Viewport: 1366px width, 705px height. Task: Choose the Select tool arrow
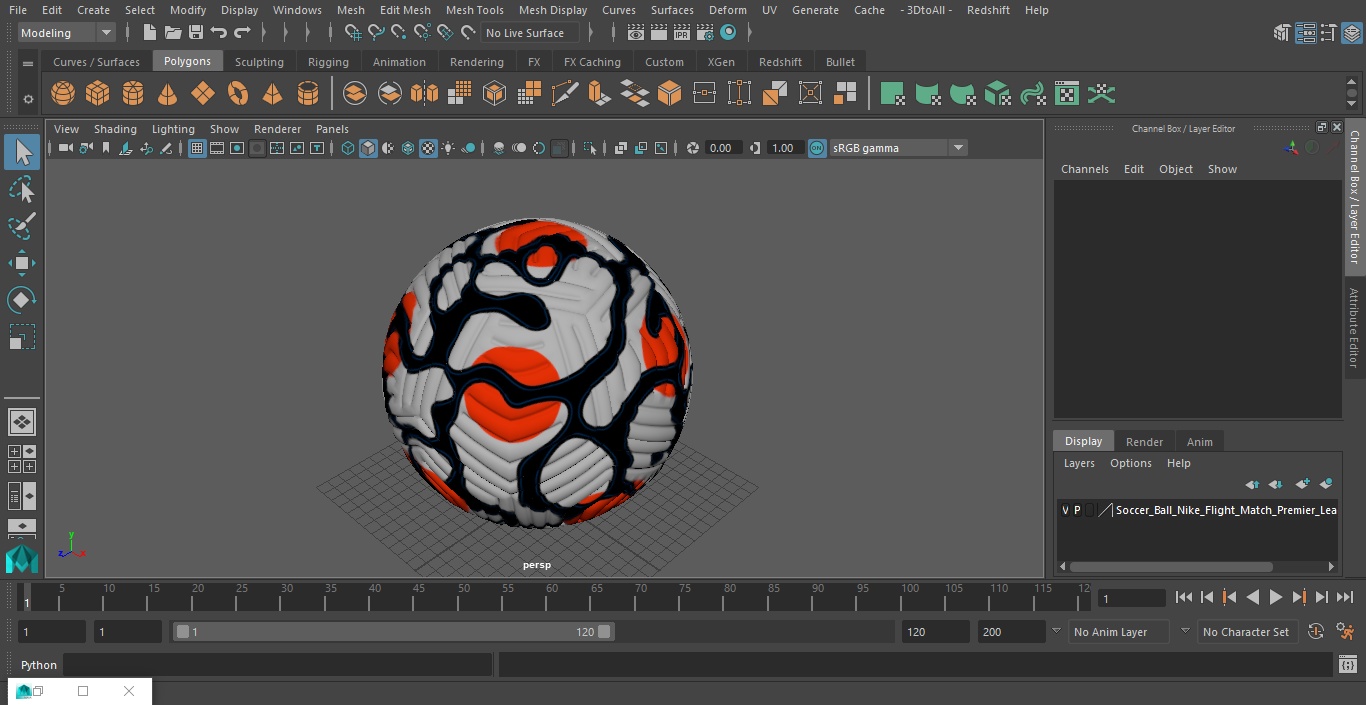coord(22,152)
